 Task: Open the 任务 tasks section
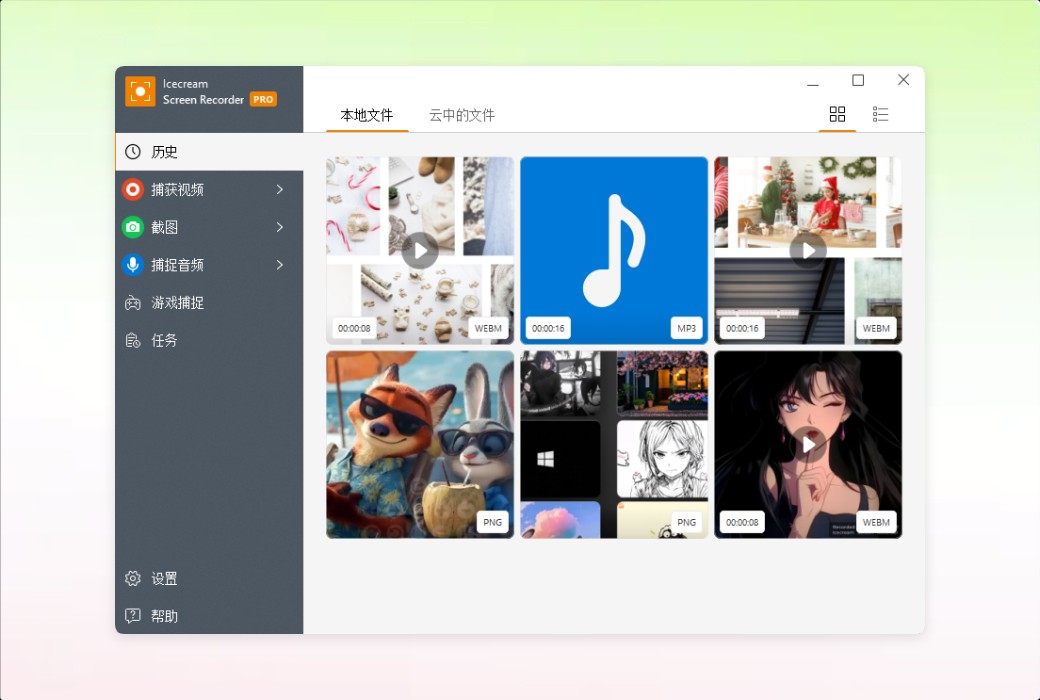[x=166, y=340]
